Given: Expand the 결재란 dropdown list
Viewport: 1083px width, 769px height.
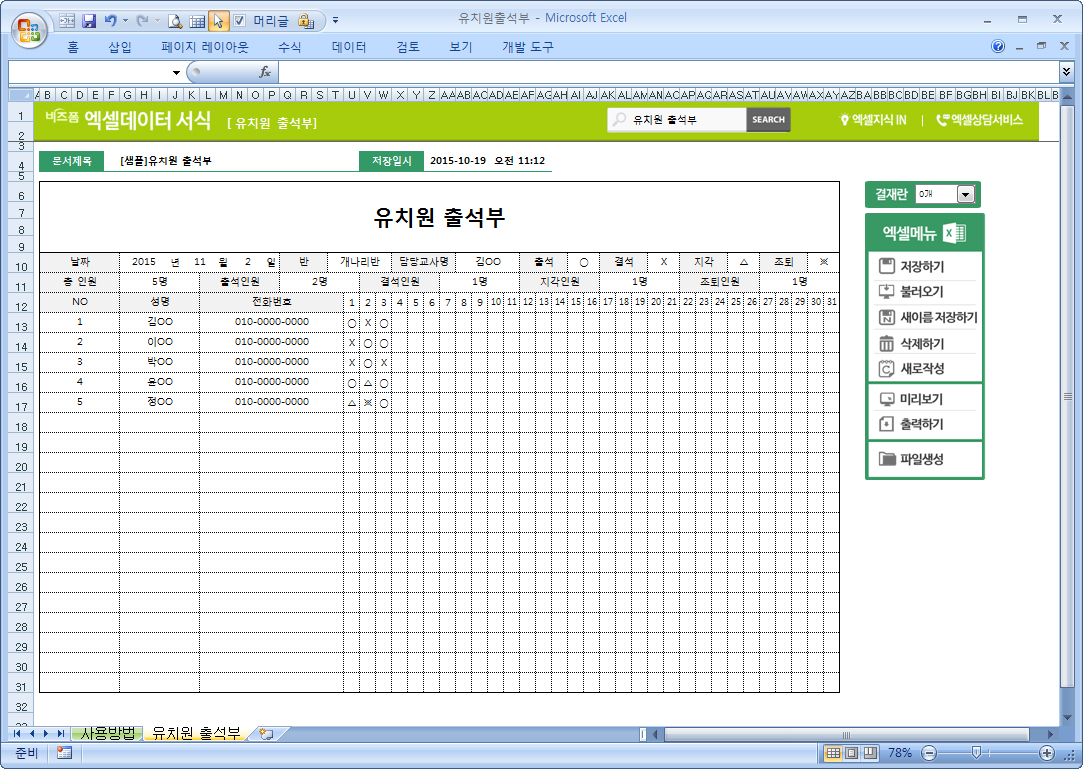Looking at the screenshot, I should (965, 195).
